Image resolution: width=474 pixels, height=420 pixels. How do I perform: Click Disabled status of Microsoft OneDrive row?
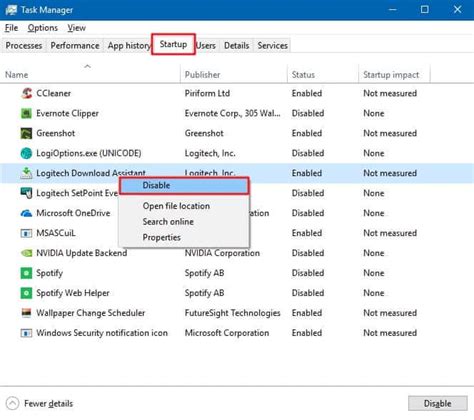(x=308, y=213)
